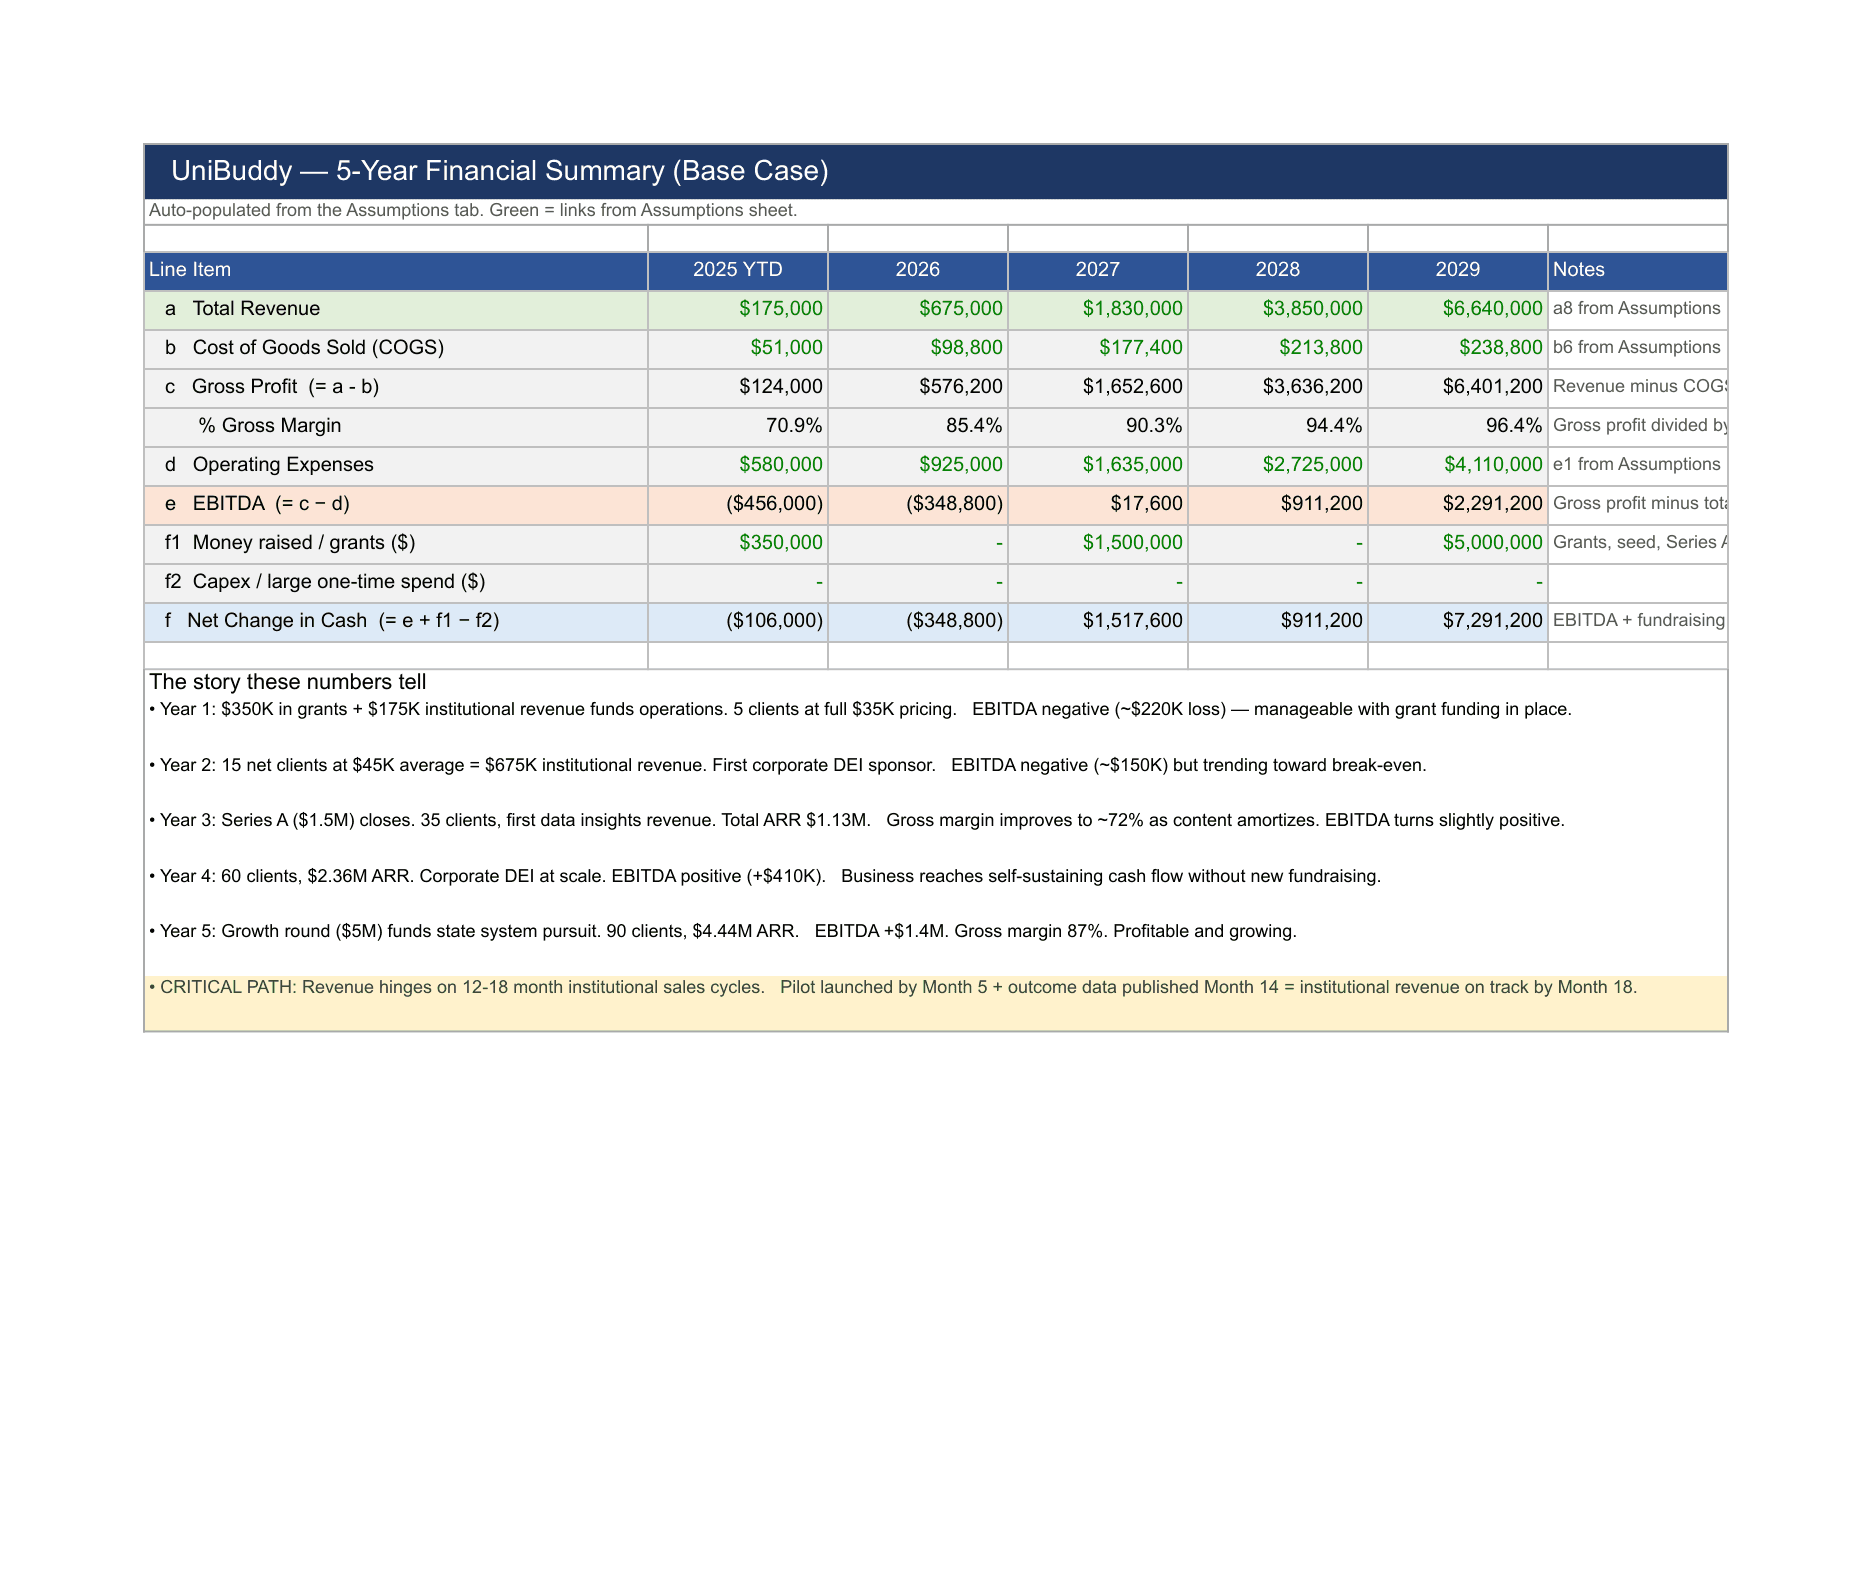Click the '2026' column header

(918, 270)
